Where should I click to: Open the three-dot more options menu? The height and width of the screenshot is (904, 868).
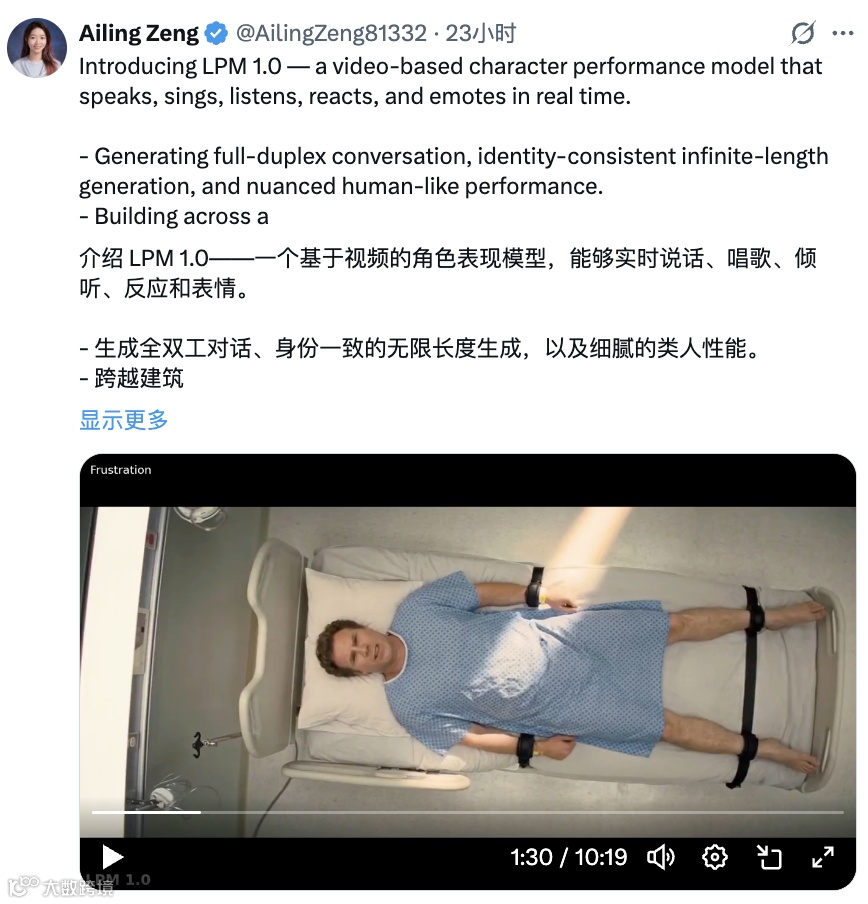click(843, 33)
